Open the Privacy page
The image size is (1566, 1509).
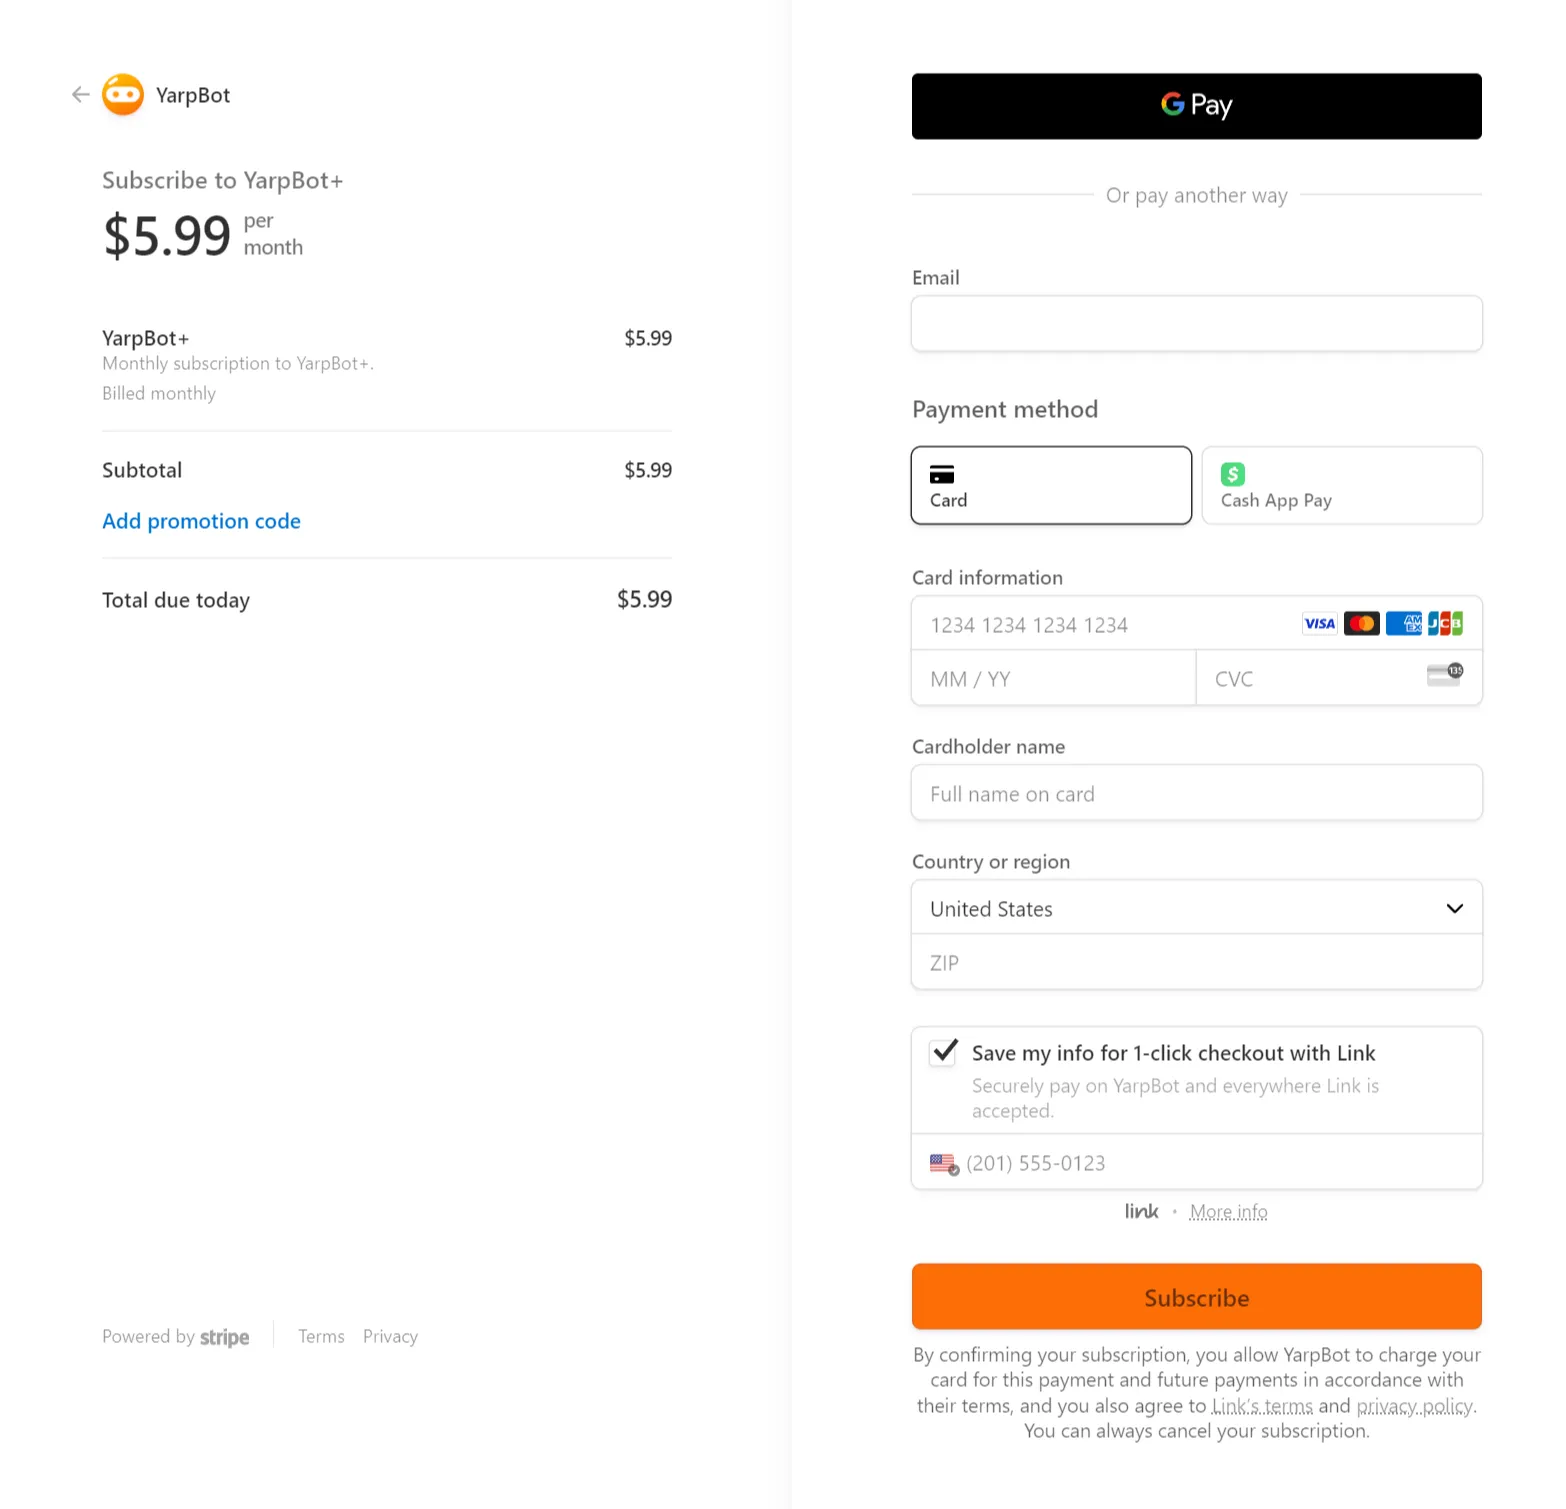[x=390, y=1336]
